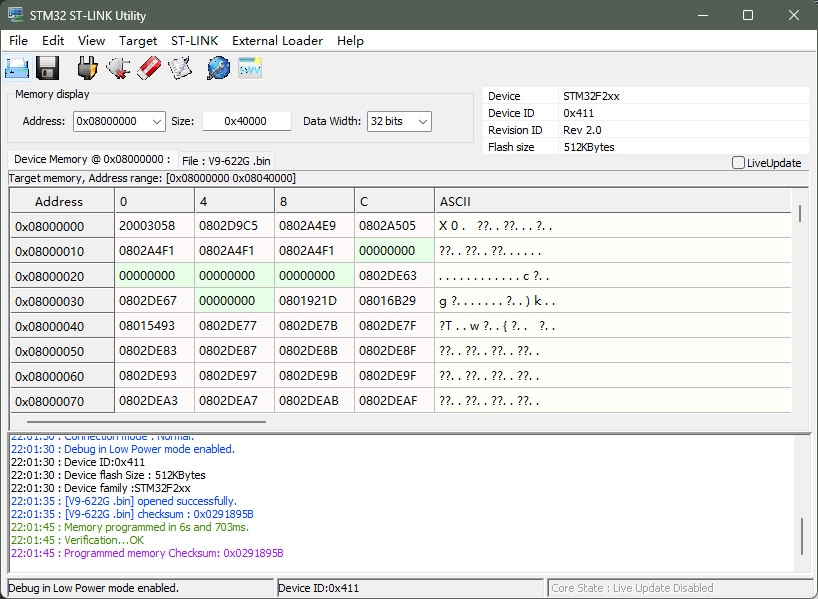Select cell value 0802DE9B
Image resolution: width=818 pixels, height=599 pixels.
pos(315,376)
